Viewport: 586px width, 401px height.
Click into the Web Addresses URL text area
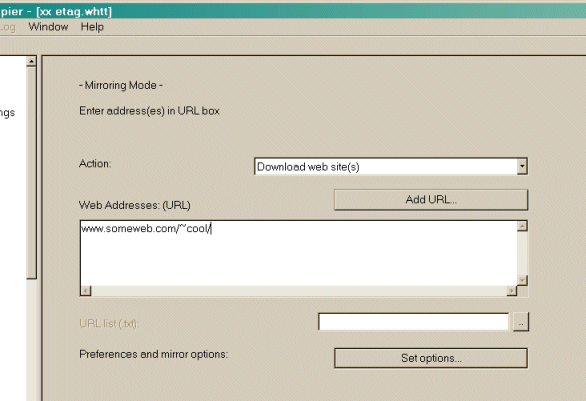point(298,253)
